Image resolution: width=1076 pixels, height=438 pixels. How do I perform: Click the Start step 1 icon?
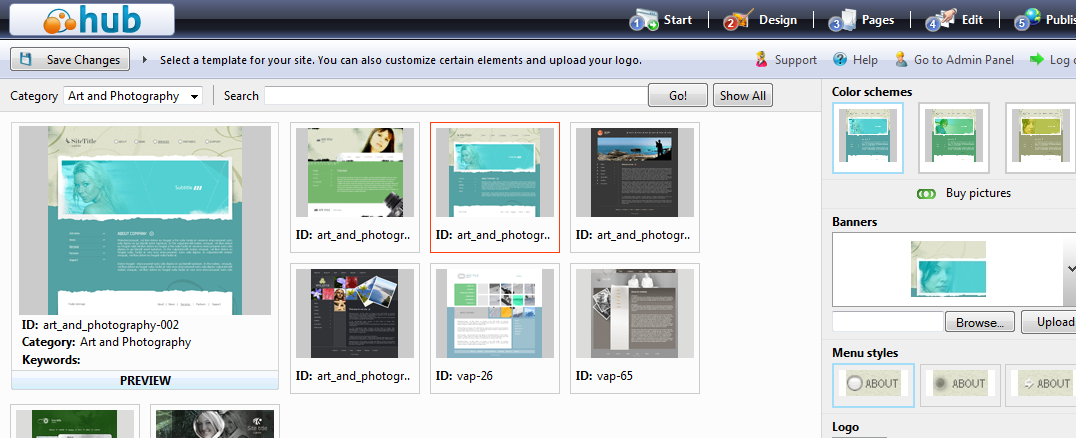[643, 20]
